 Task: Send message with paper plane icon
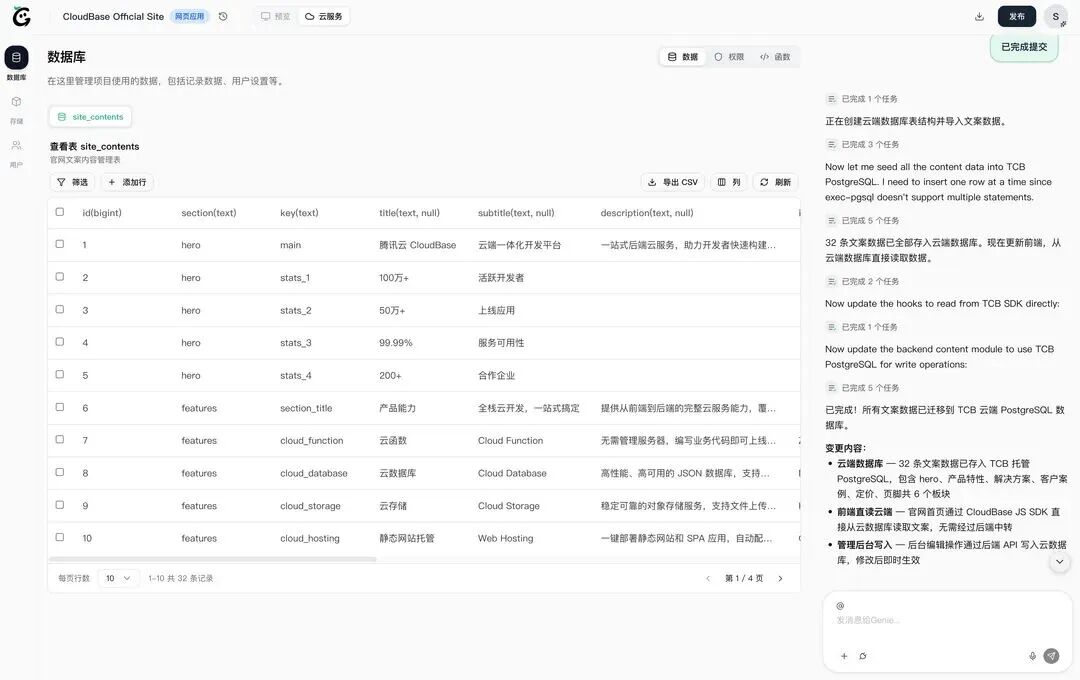point(1051,656)
